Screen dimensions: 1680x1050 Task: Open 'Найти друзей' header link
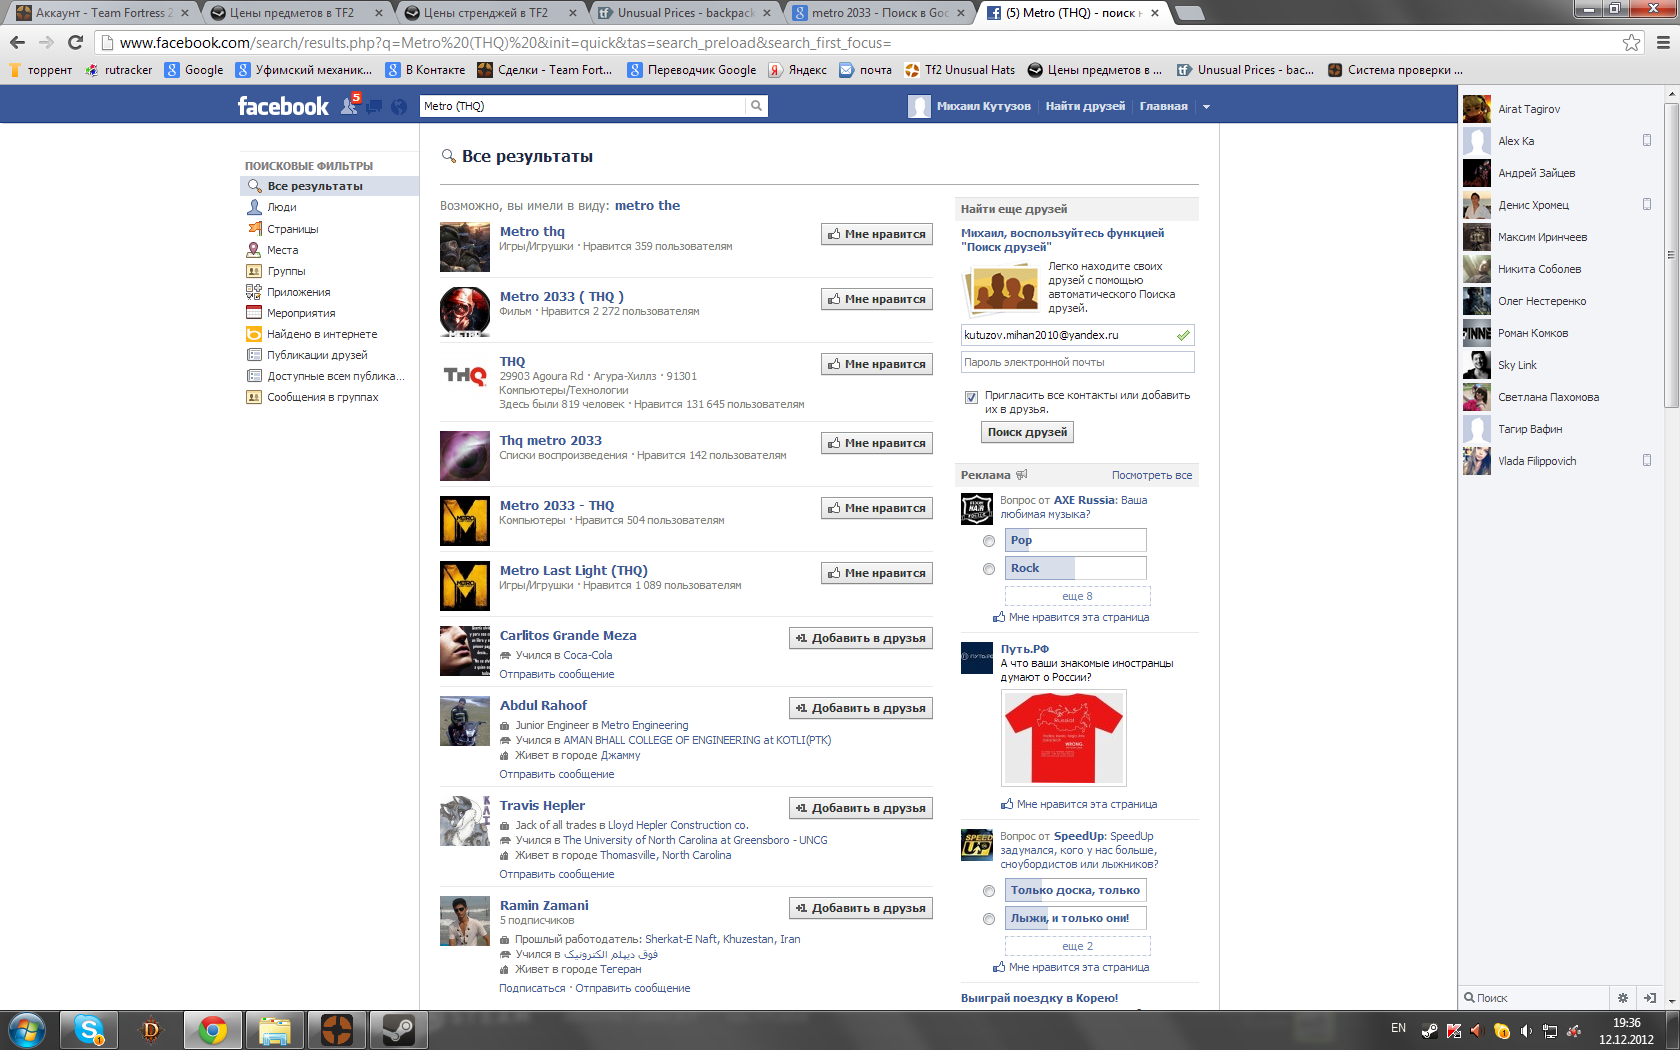point(1085,106)
